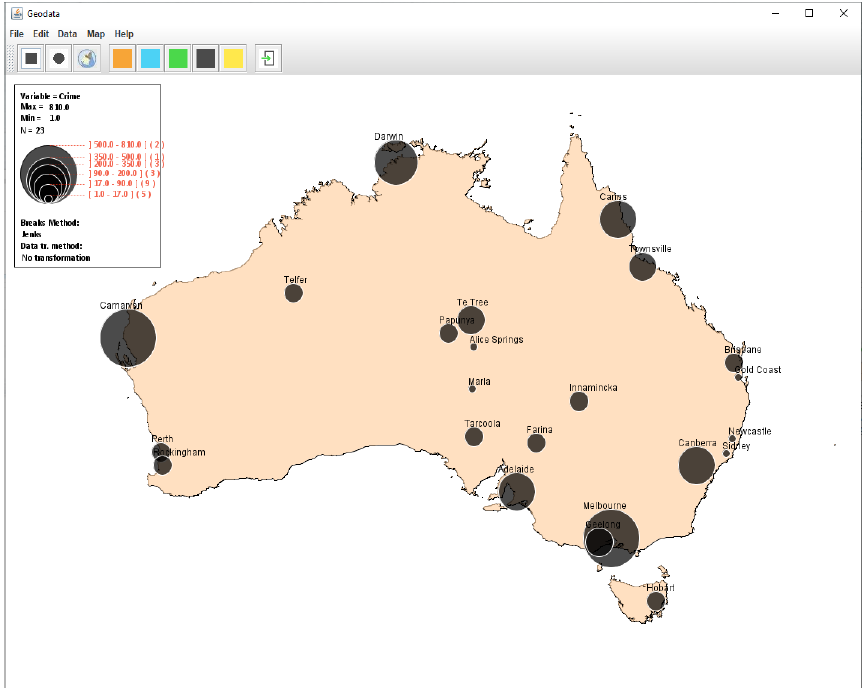
Task: Click the globe map icon
Action: coord(87,58)
